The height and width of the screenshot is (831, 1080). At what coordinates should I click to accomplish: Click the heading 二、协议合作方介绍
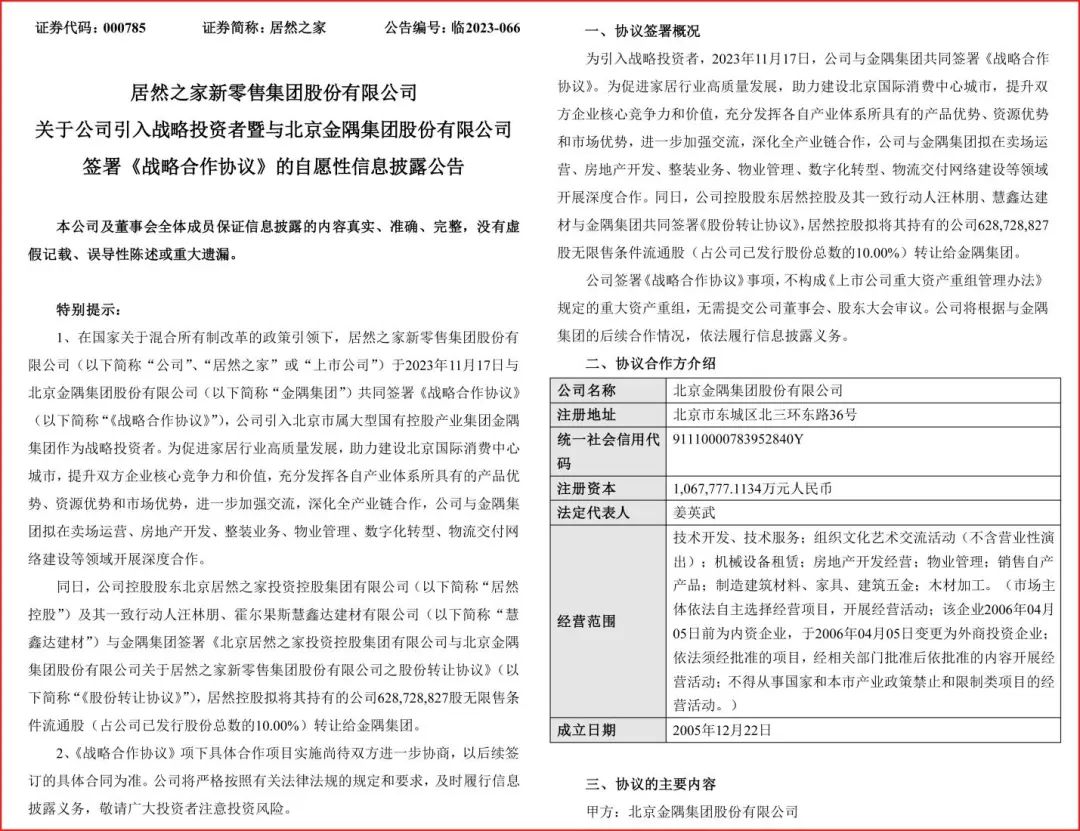click(650, 363)
